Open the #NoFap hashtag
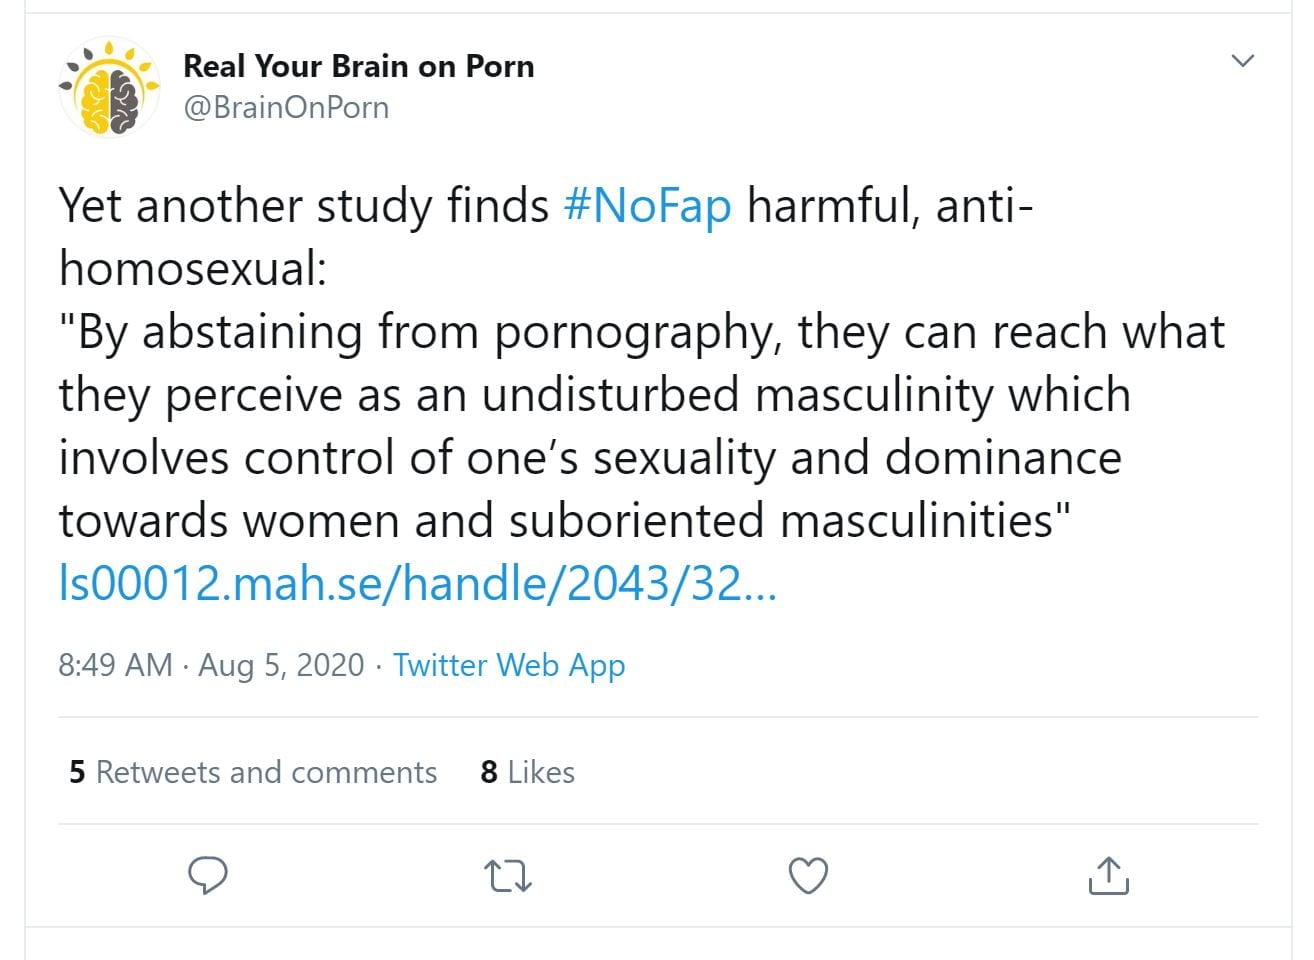The height and width of the screenshot is (960, 1314). point(647,206)
